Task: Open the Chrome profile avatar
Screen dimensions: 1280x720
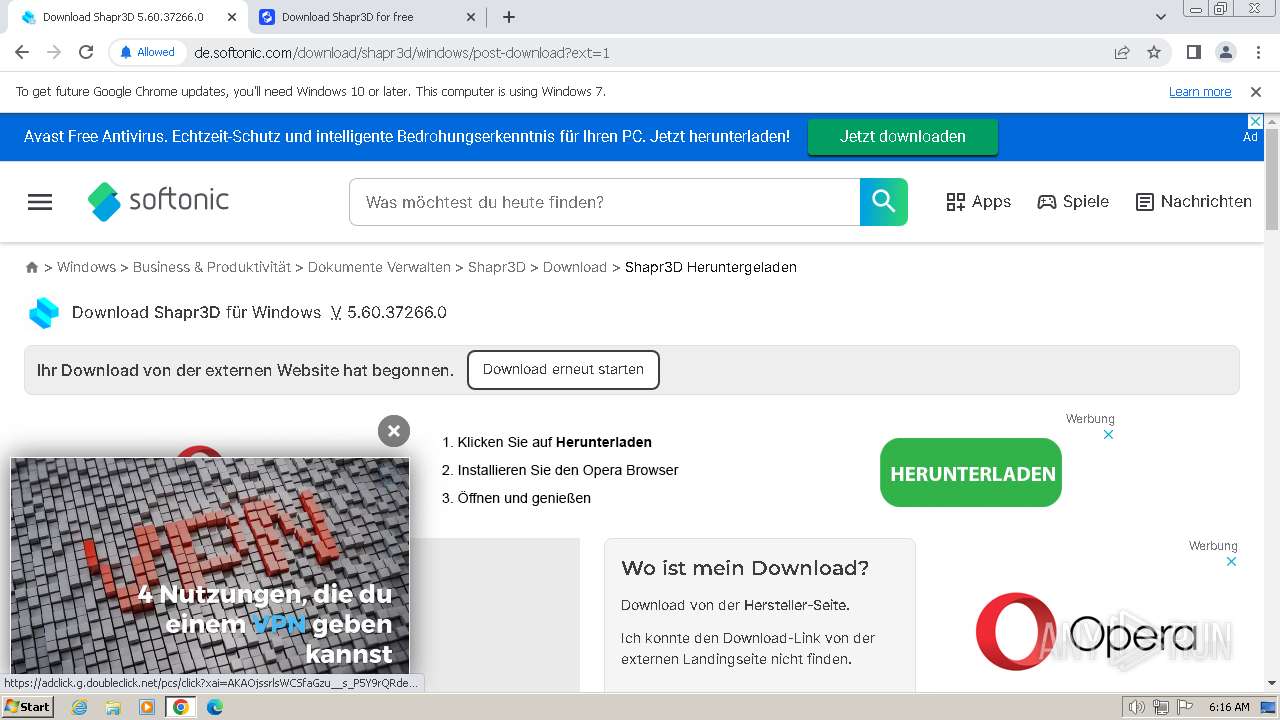Action: click(1225, 52)
